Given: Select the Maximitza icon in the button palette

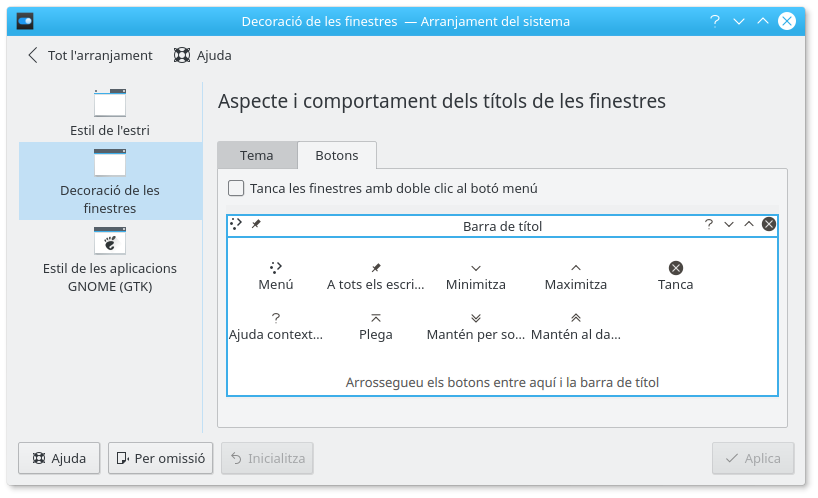Looking at the screenshot, I should pyautogui.click(x=576, y=267).
